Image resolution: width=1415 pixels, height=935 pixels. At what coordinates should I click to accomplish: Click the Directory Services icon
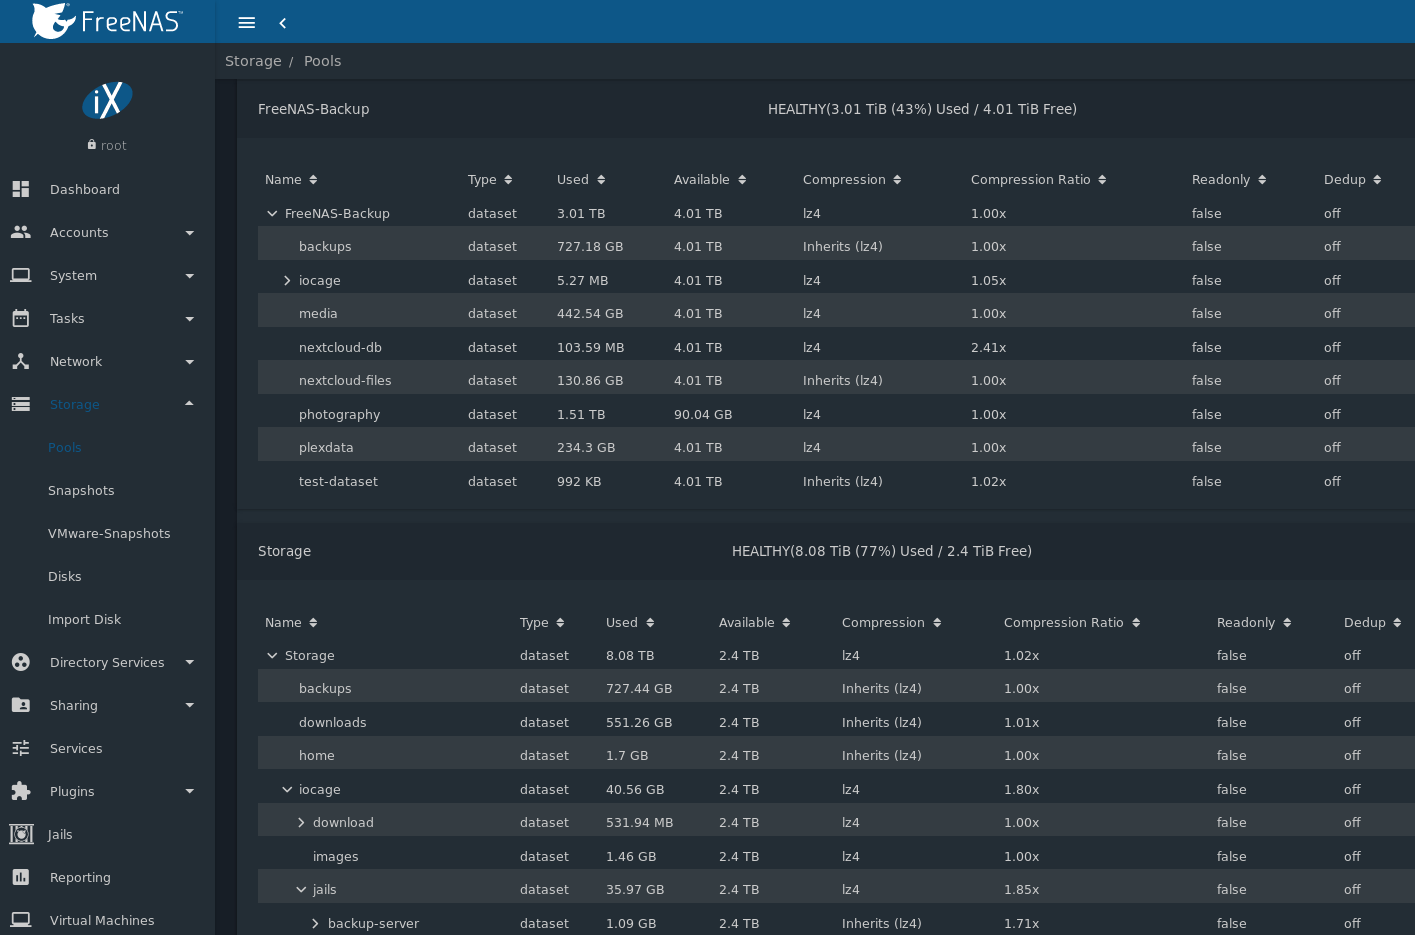(x=21, y=662)
